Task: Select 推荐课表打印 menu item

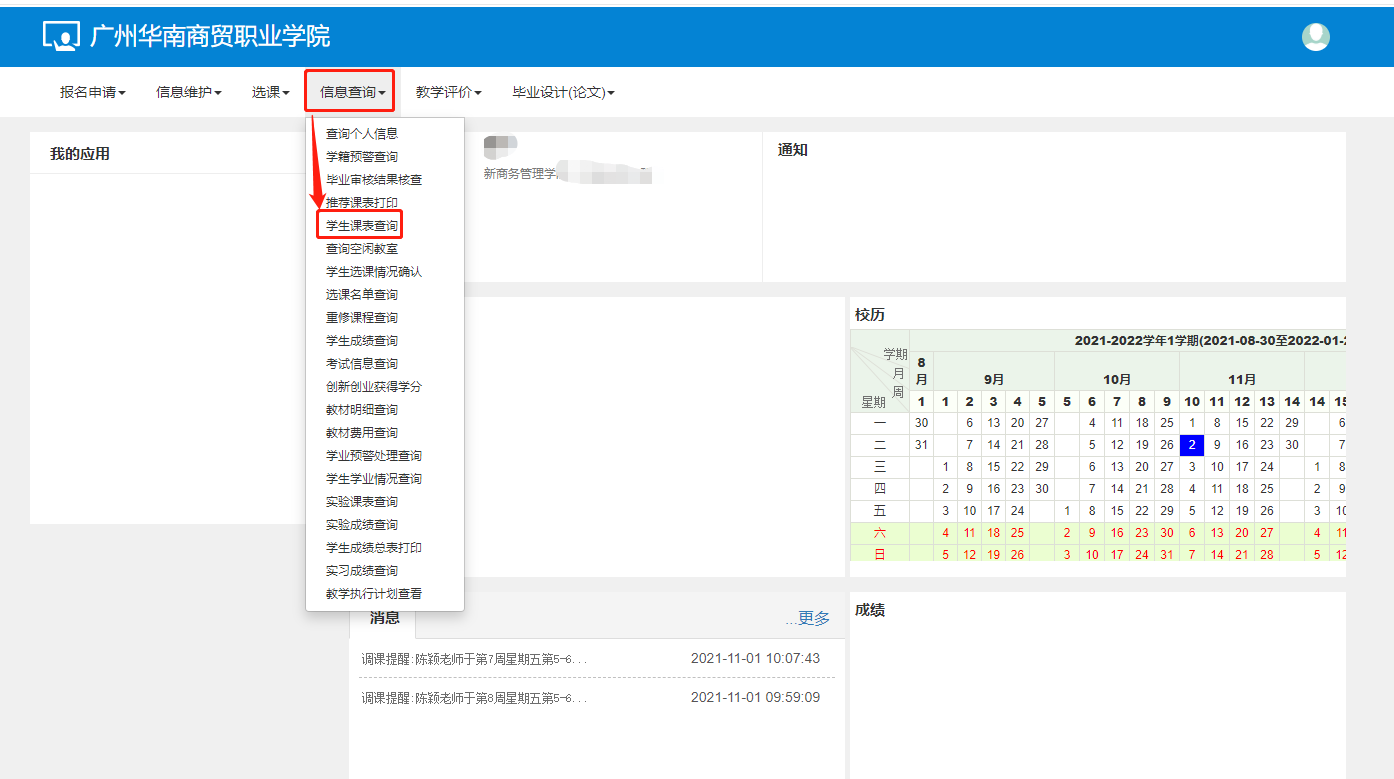Action: click(361, 203)
